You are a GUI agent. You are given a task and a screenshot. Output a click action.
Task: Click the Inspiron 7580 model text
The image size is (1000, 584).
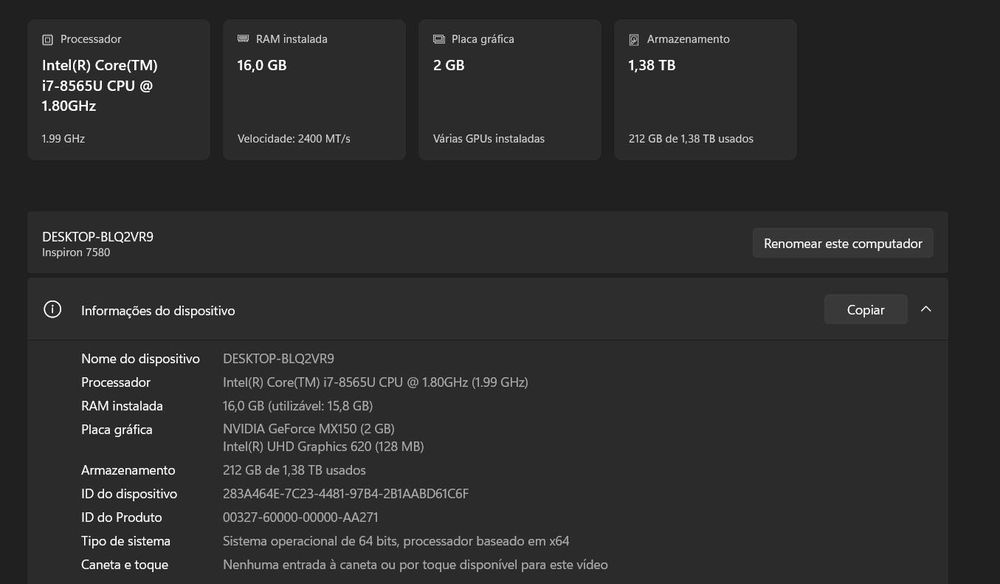point(76,252)
